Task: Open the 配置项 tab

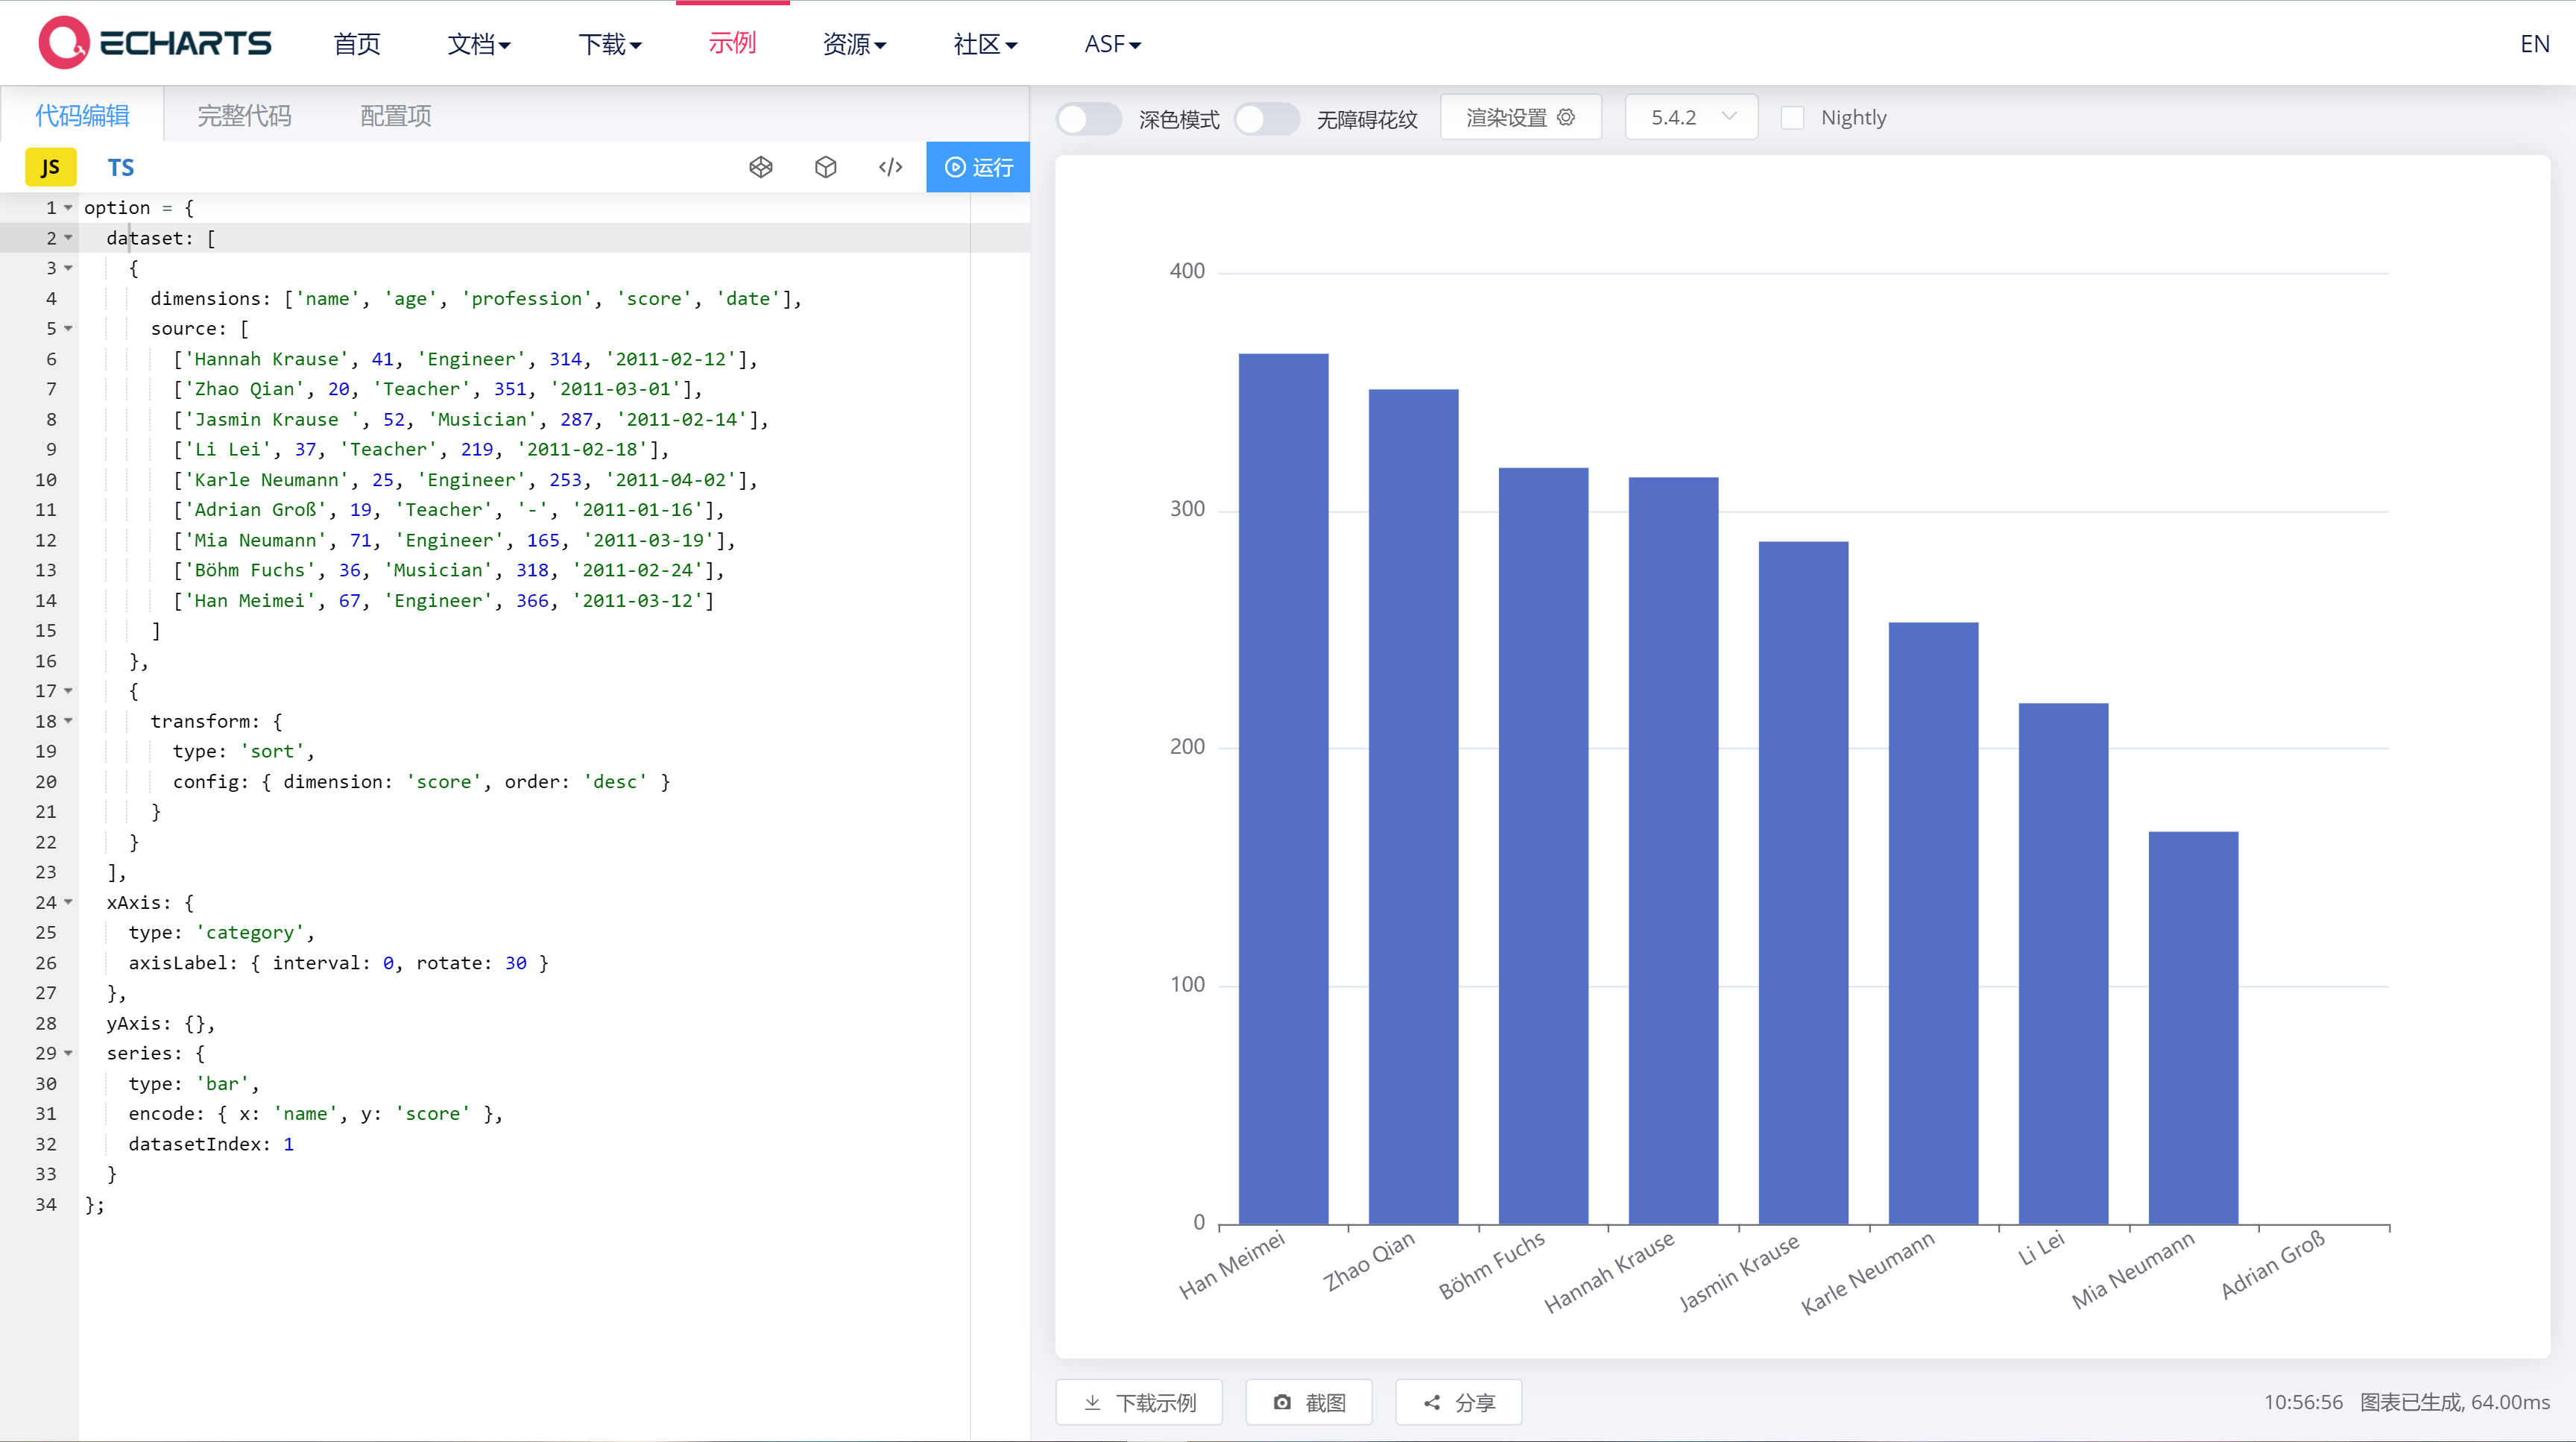Action: point(396,116)
